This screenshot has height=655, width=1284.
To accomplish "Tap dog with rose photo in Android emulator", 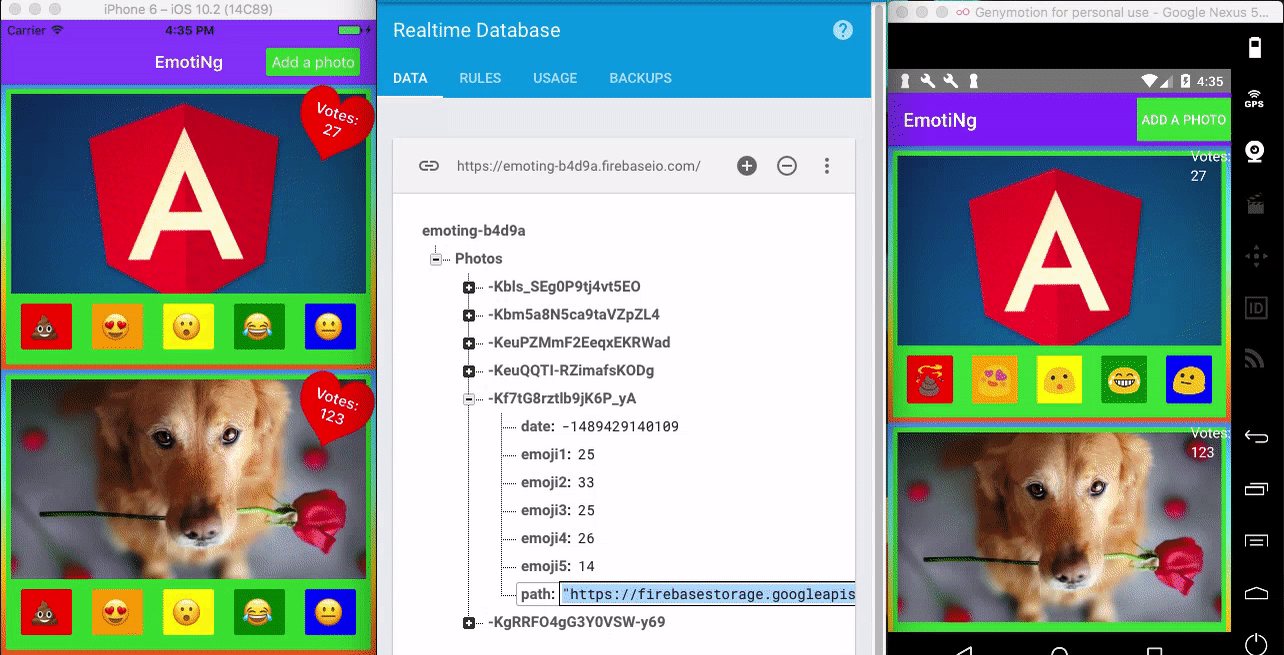I will (1059, 527).
